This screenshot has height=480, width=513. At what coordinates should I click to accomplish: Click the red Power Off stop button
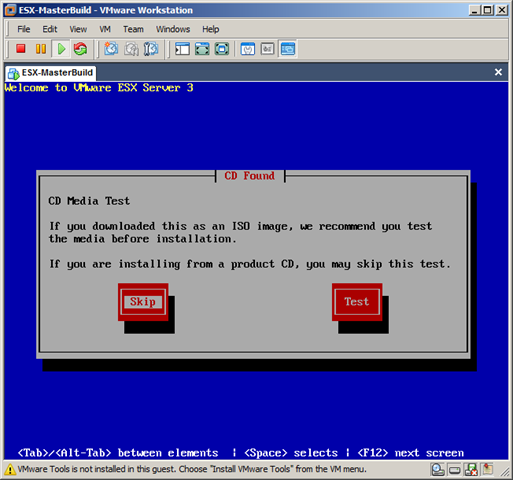(21, 49)
